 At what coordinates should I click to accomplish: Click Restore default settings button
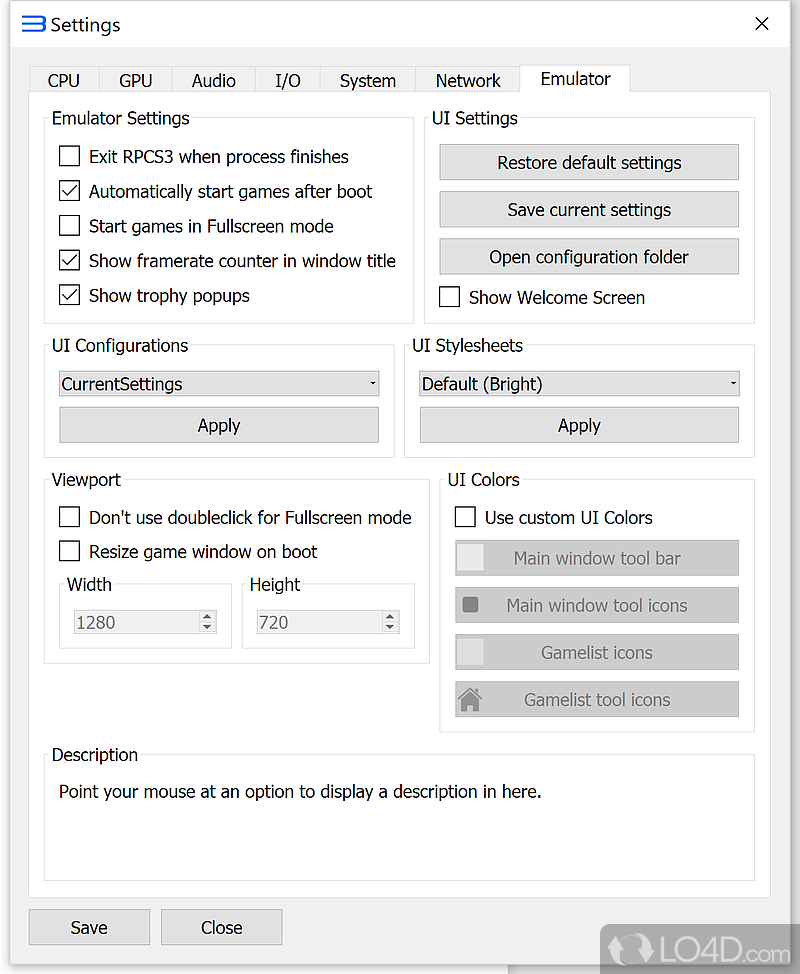click(x=589, y=162)
